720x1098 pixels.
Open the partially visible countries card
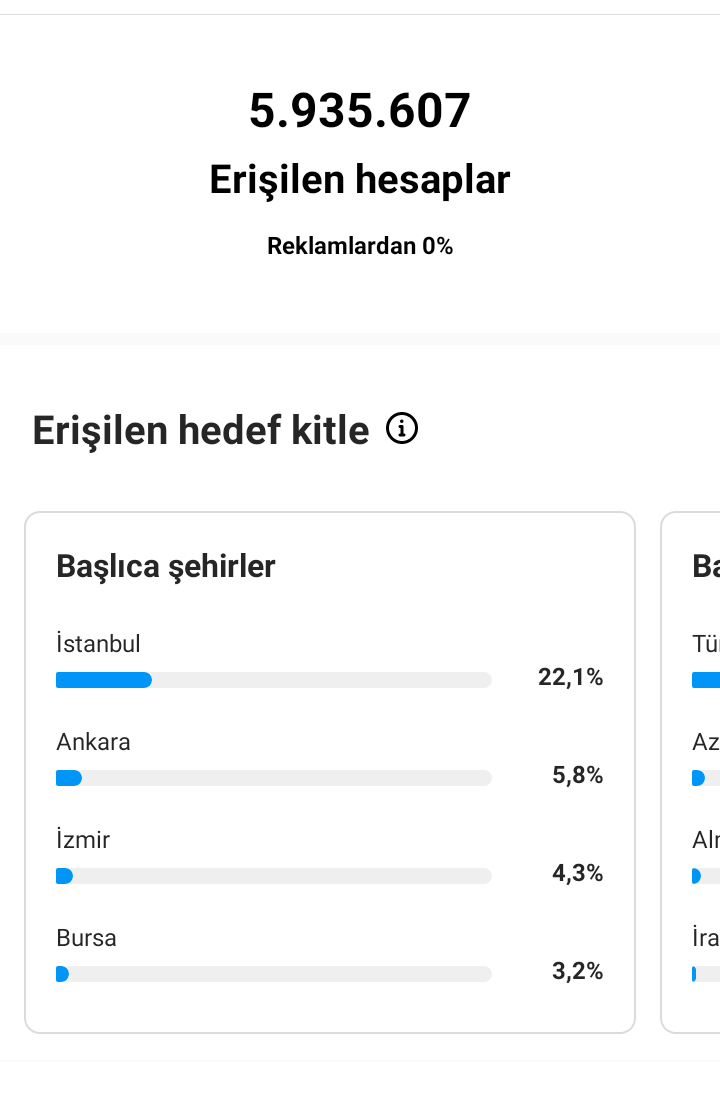coord(691,772)
